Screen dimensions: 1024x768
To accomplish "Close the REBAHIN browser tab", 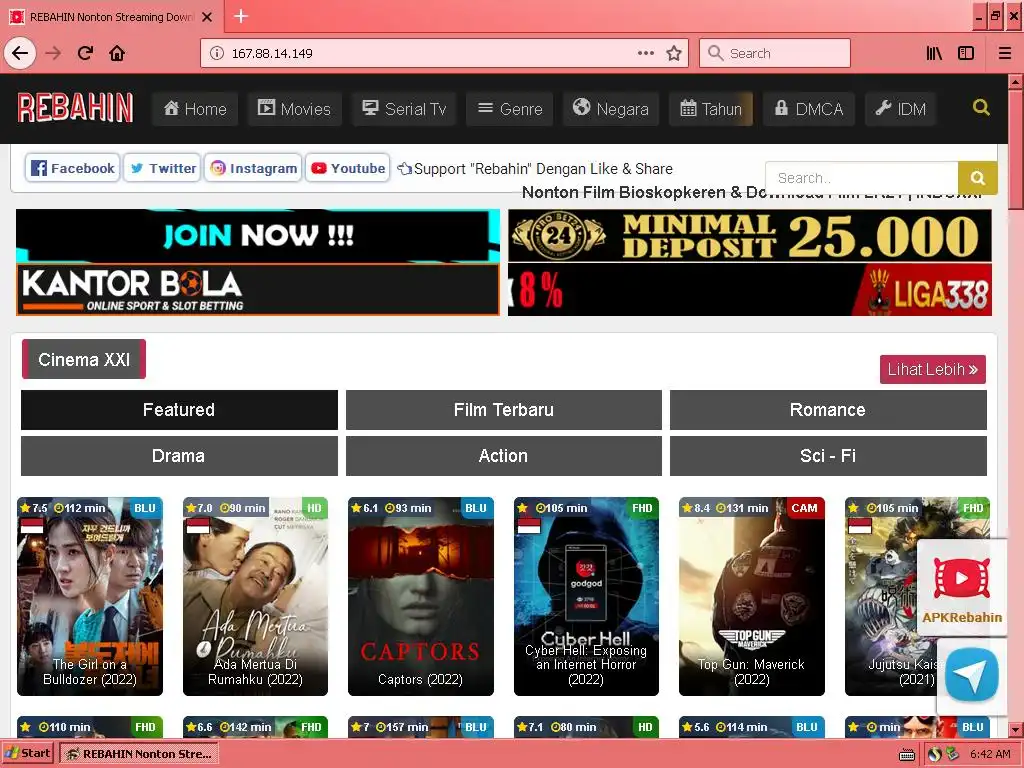I will coord(207,17).
